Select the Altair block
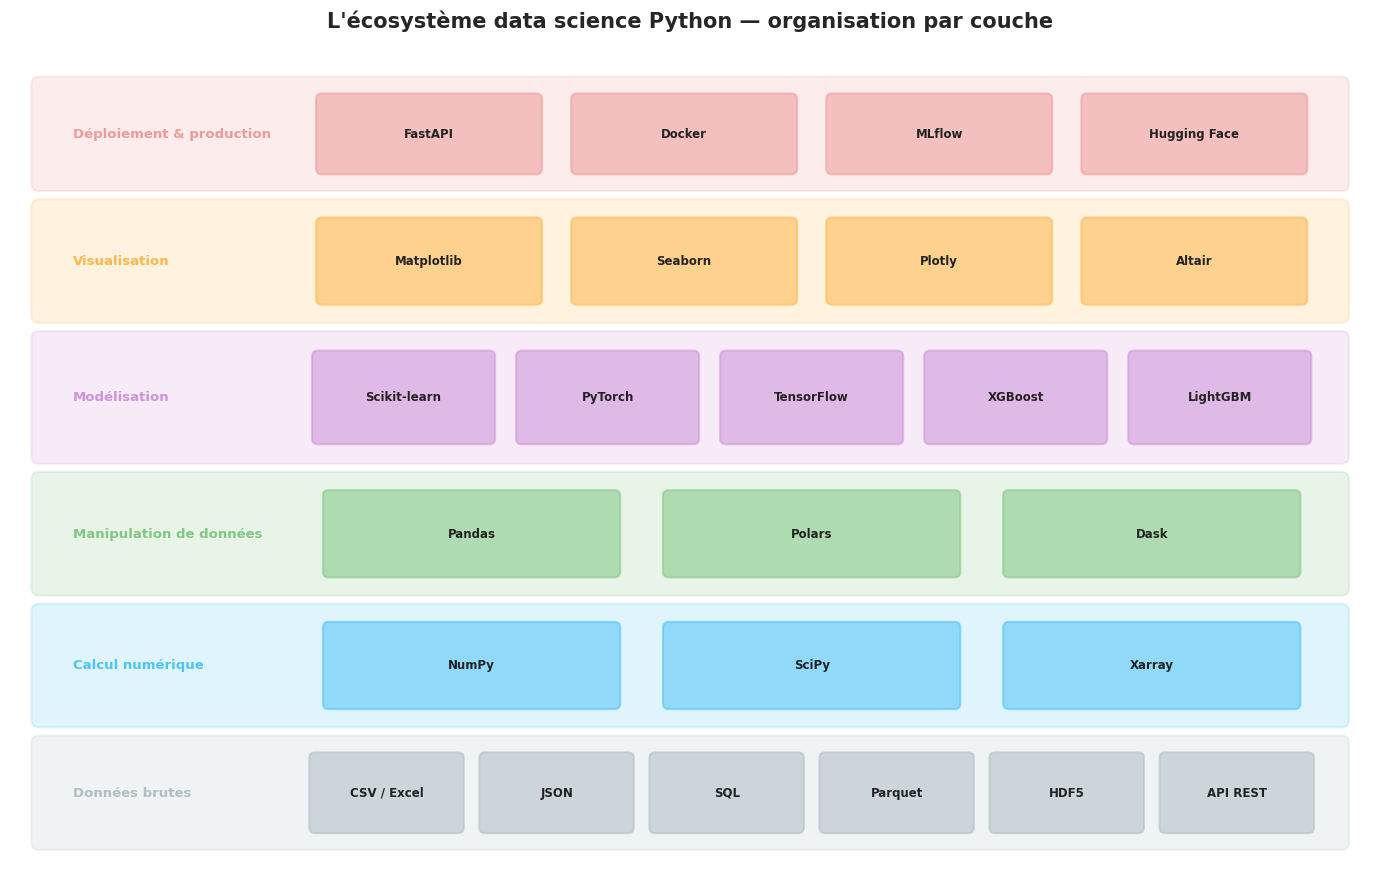Image resolution: width=1380 pixels, height=880 pixels. (1194, 261)
